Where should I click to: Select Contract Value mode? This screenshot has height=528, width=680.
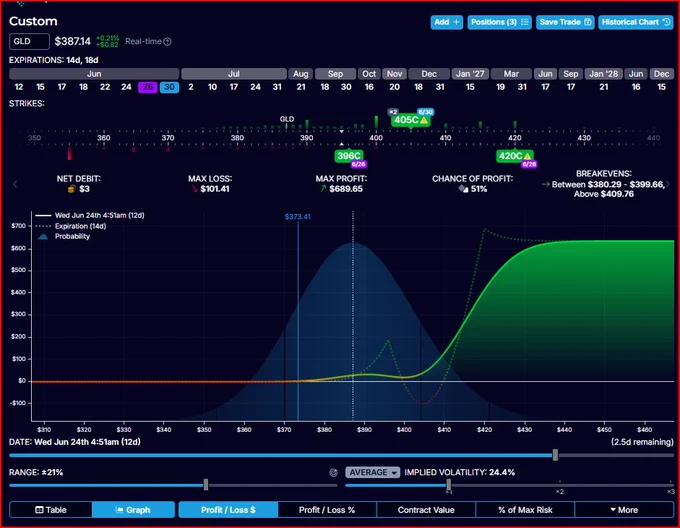pyautogui.click(x=426, y=510)
